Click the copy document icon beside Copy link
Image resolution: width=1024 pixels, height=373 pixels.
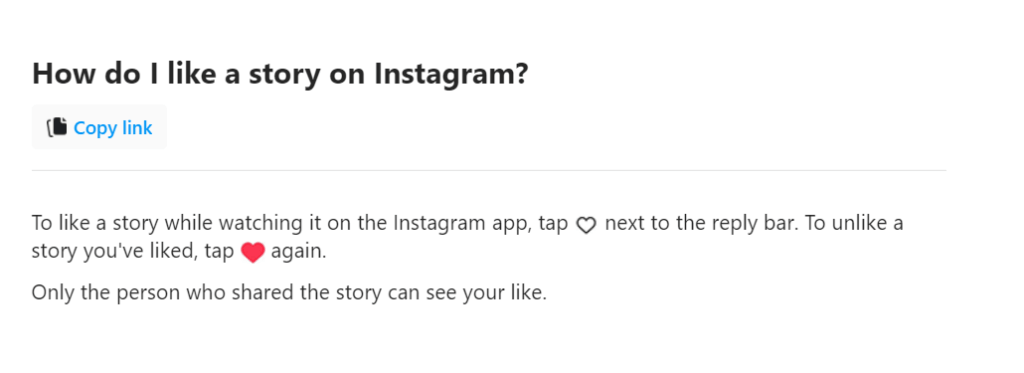point(57,127)
